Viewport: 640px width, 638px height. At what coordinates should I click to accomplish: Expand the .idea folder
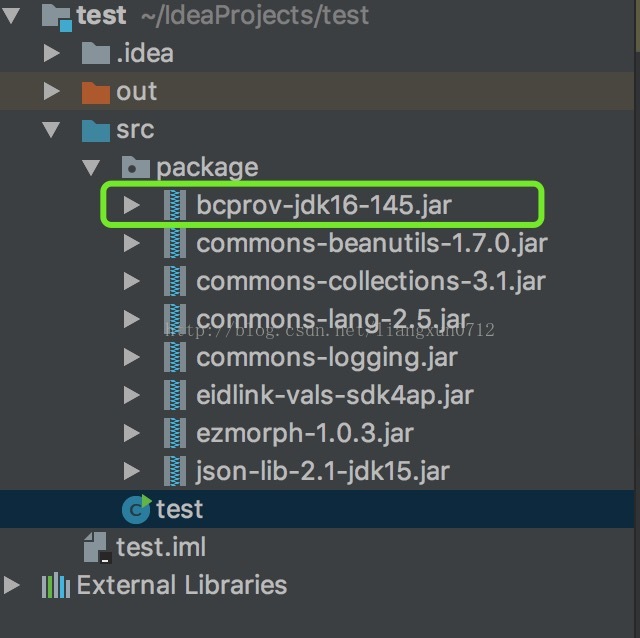52,53
